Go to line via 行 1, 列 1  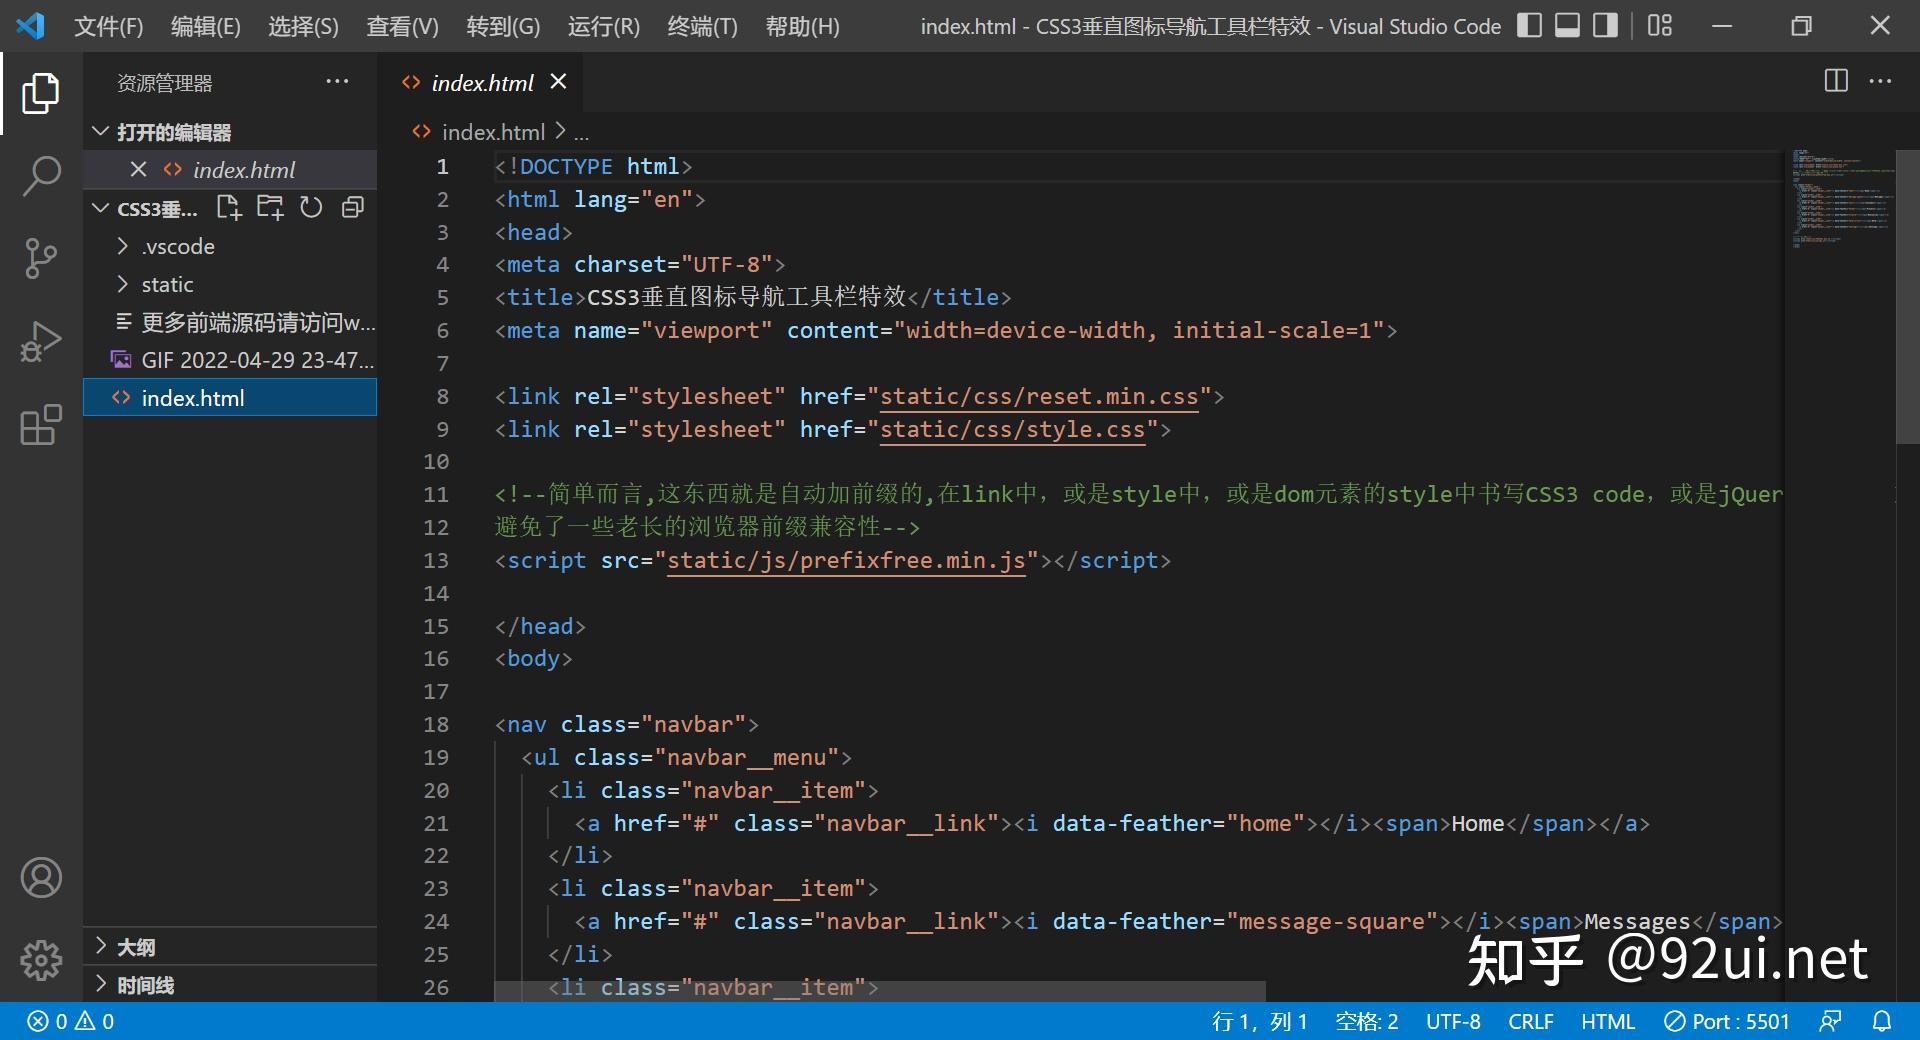click(1259, 1021)
